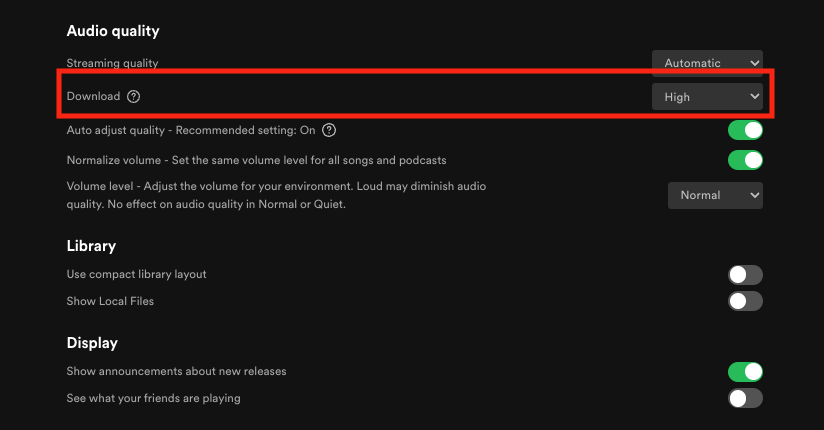The height and width of the screenshot is (430, 824).
Task: Click the Streaming quality label
Action: point(112,63)
